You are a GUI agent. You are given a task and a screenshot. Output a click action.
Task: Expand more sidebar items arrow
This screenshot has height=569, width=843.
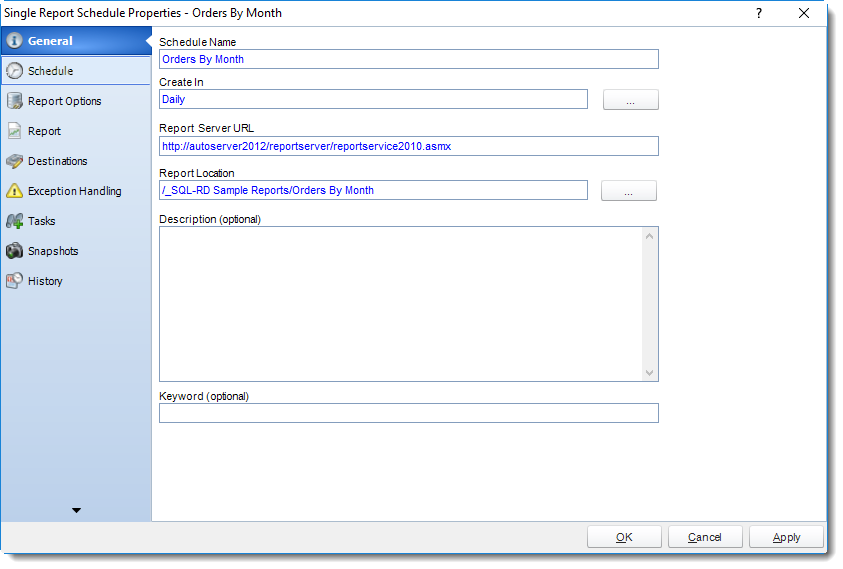76,510
